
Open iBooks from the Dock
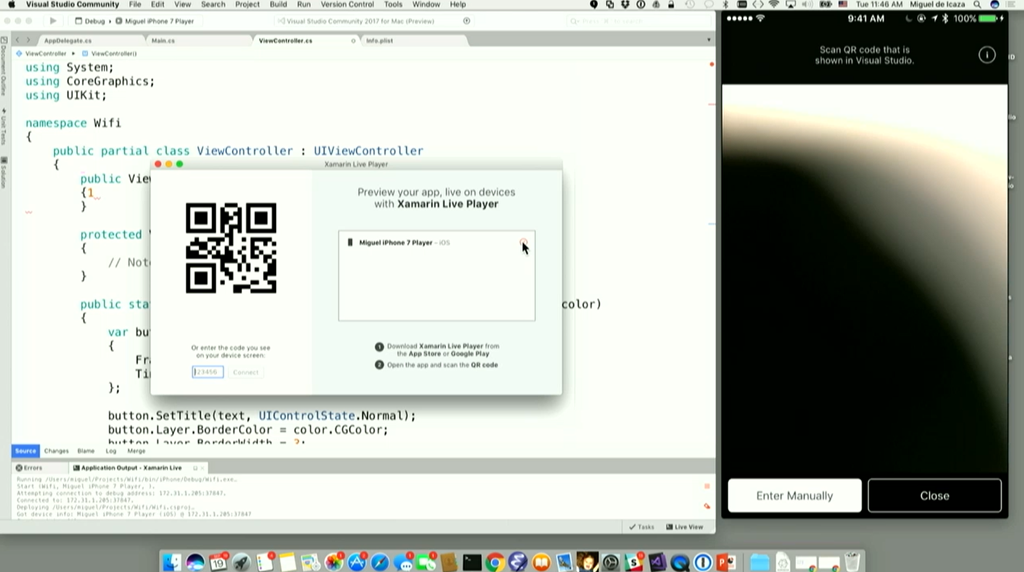(541, 562)
